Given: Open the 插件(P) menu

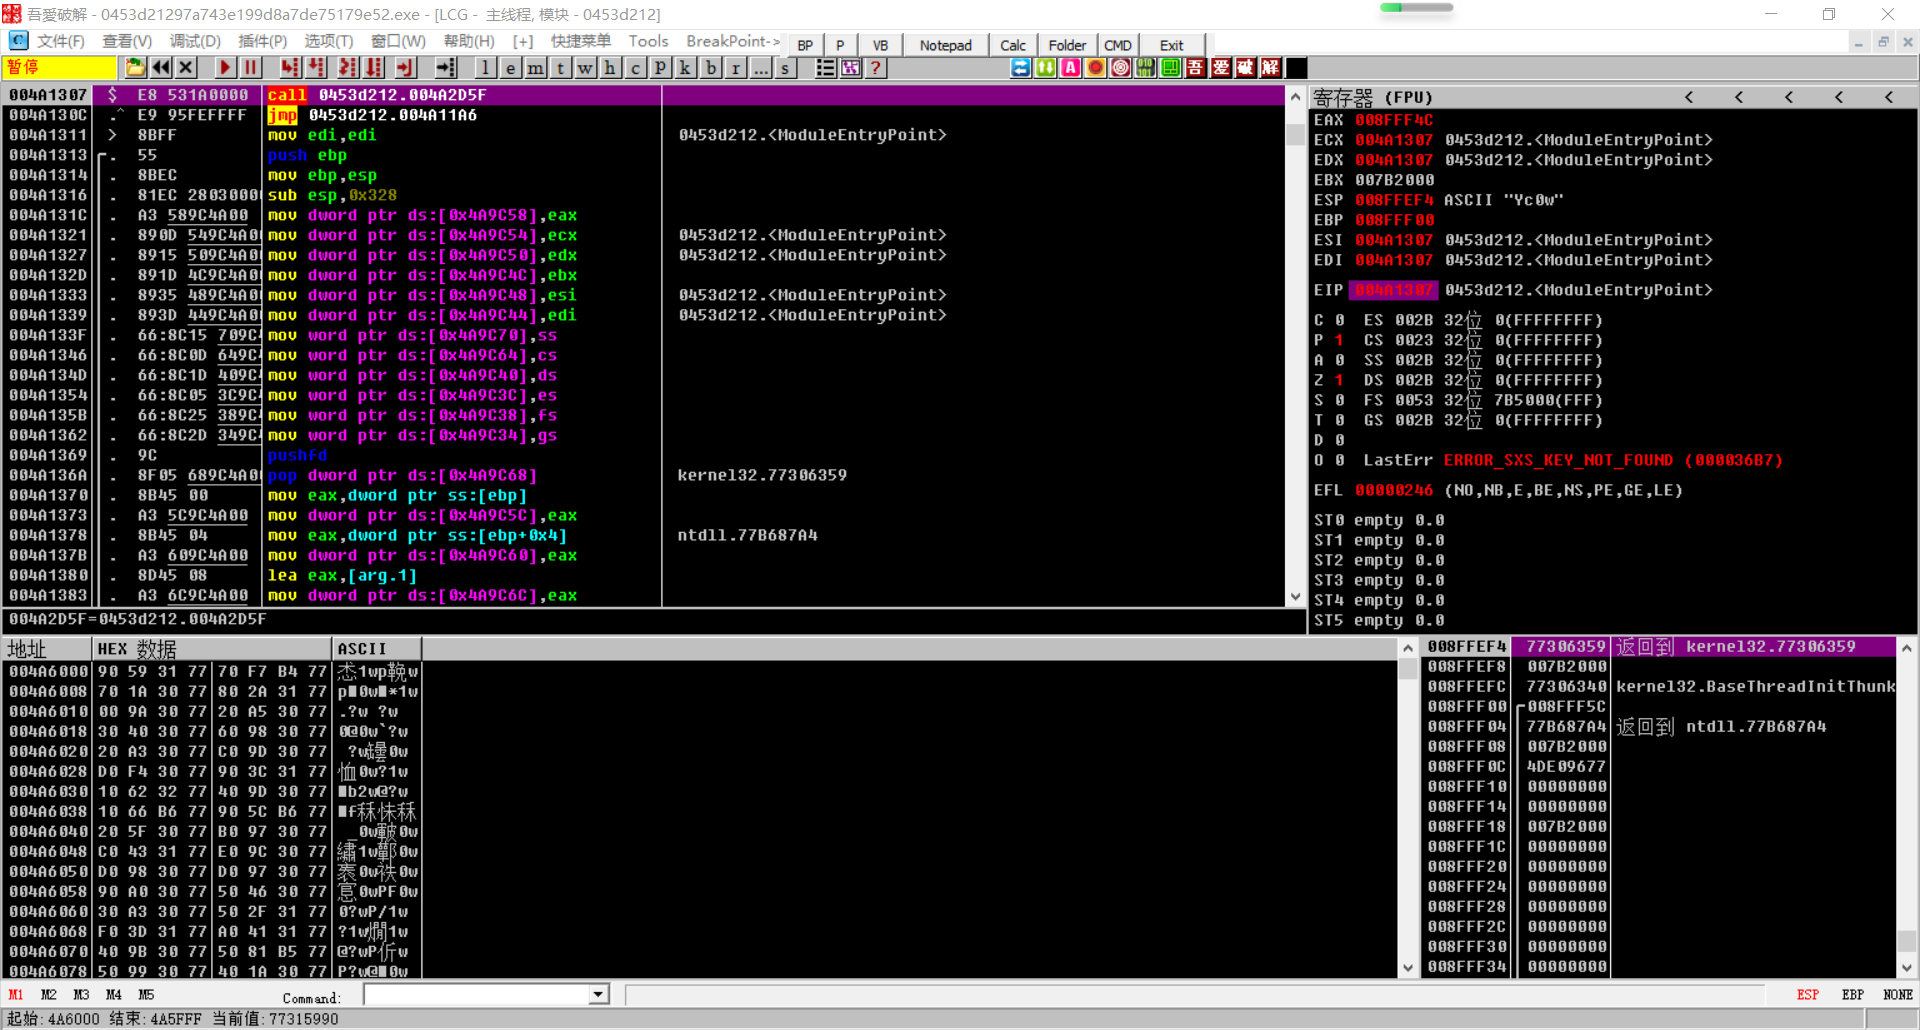Looking at the screenshot, I should pyautogui.click(x=262, y=41).
